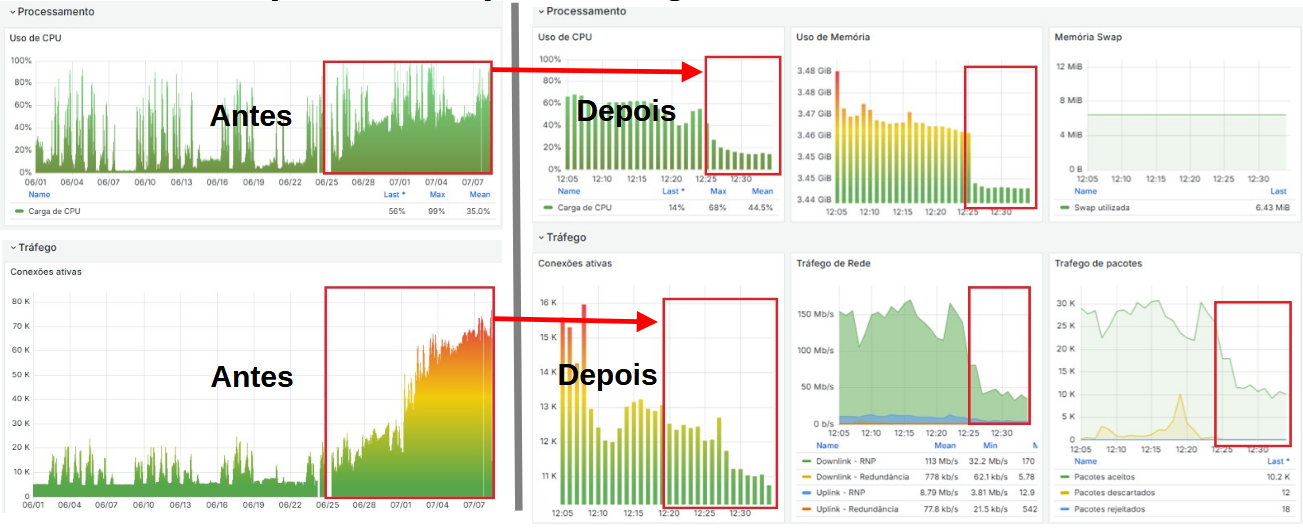Screen dimensions: 1303x529
Task: Sort by Max in left Uso de CPU legend
Action: (438, 195)
